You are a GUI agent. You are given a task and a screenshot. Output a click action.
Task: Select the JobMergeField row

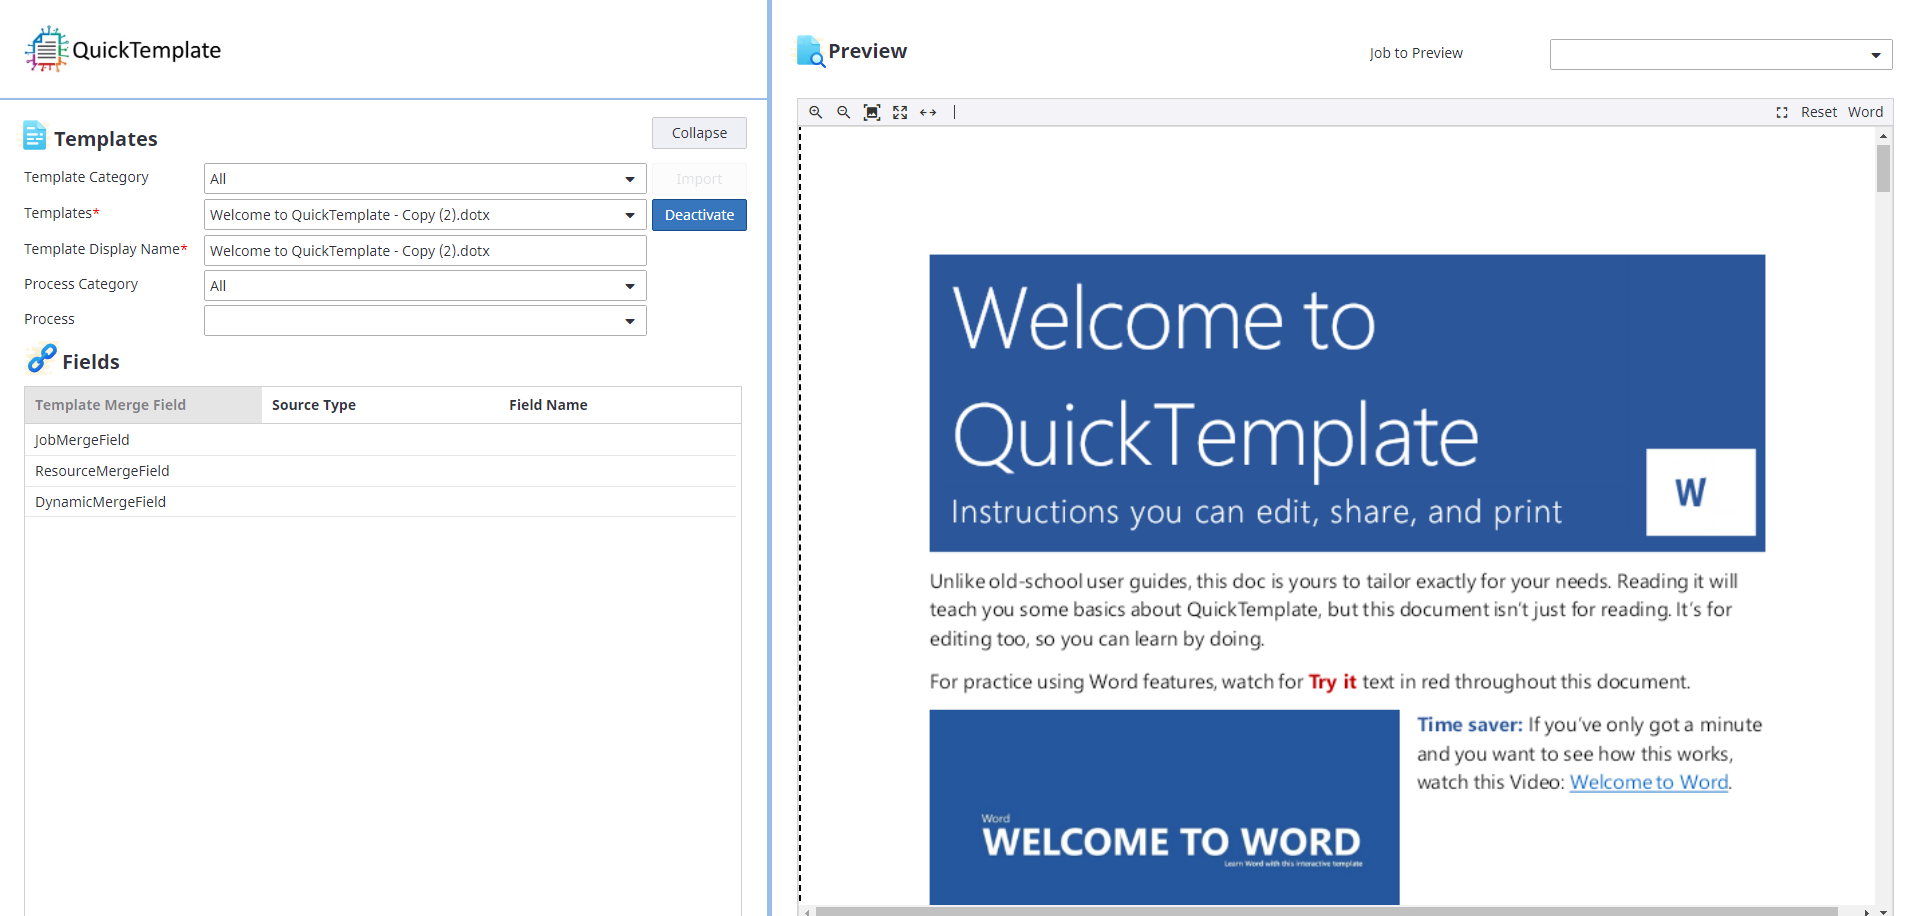click(82, 440)
